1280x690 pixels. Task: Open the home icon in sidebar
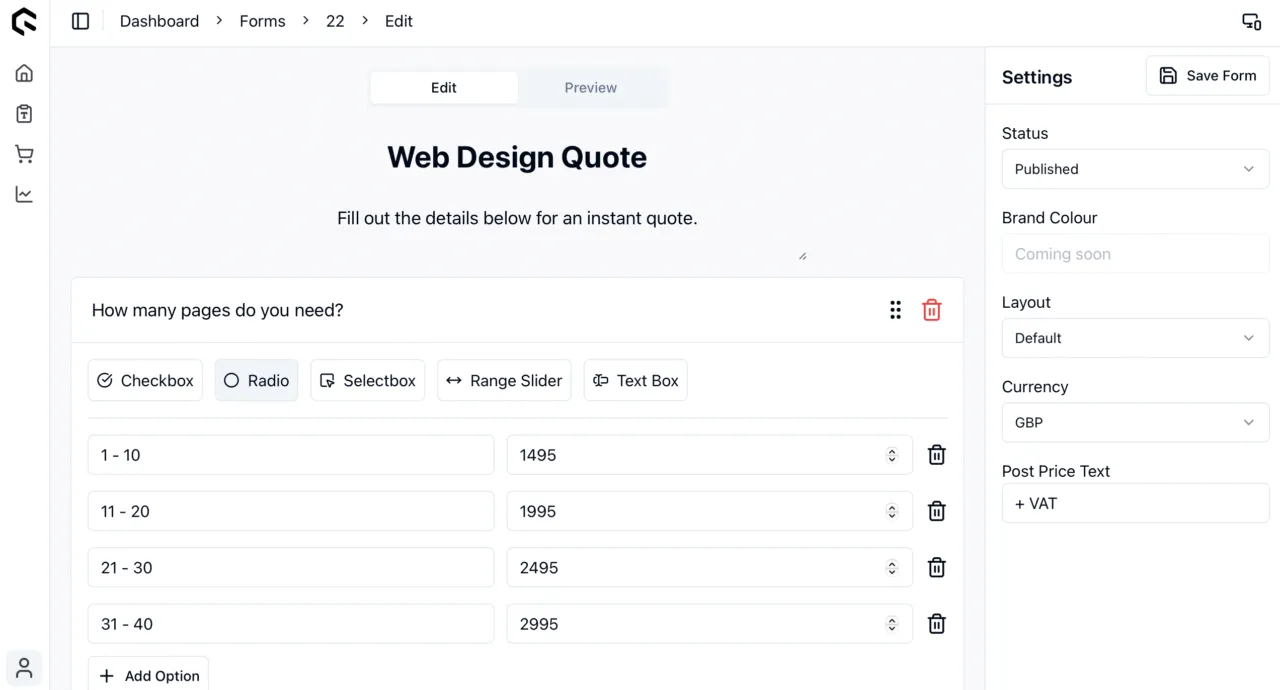(x=24, y=73)
